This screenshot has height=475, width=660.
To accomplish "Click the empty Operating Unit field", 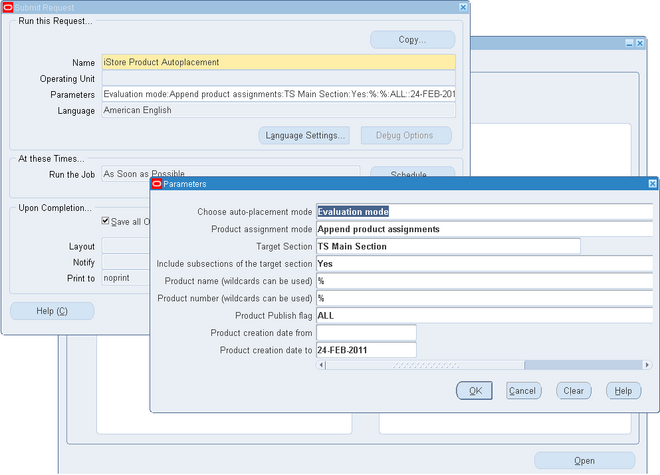I will (279, 78).
